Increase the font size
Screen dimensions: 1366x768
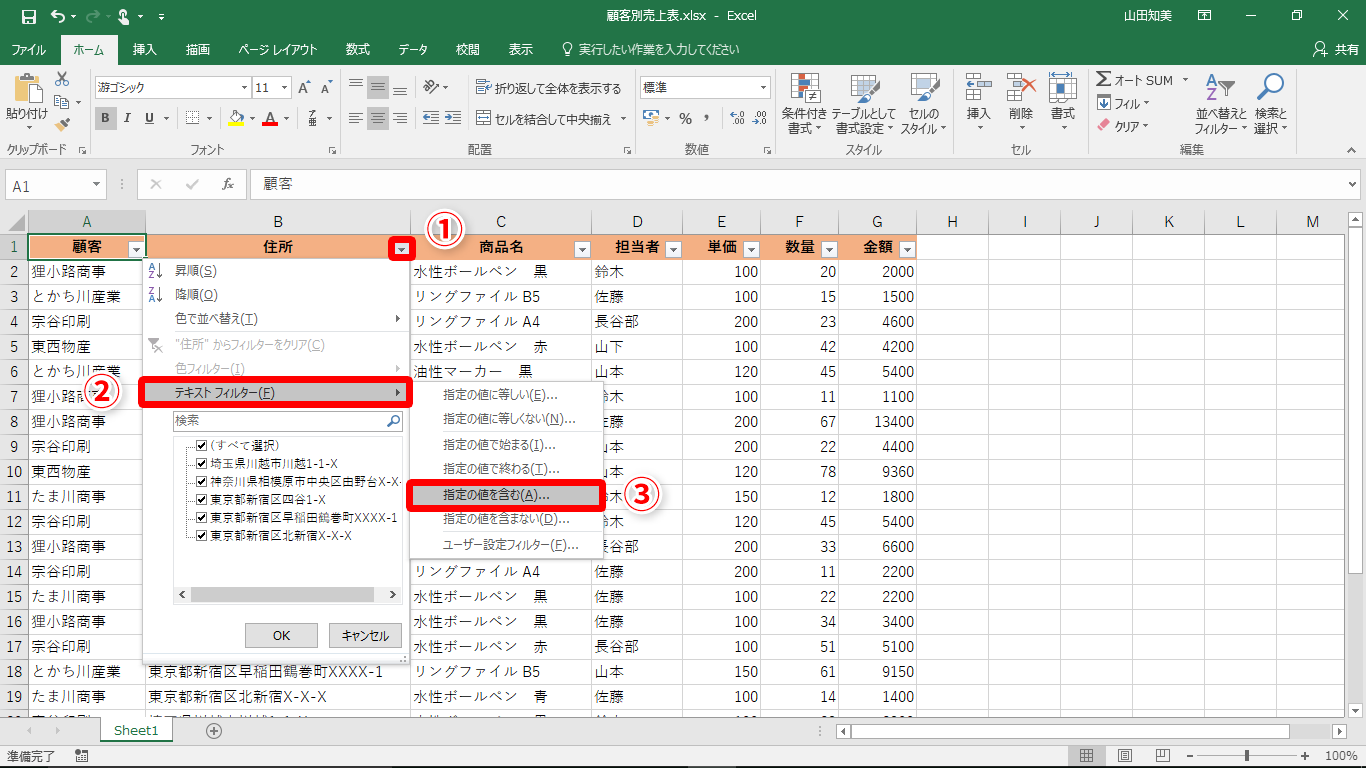coord(305,88)
